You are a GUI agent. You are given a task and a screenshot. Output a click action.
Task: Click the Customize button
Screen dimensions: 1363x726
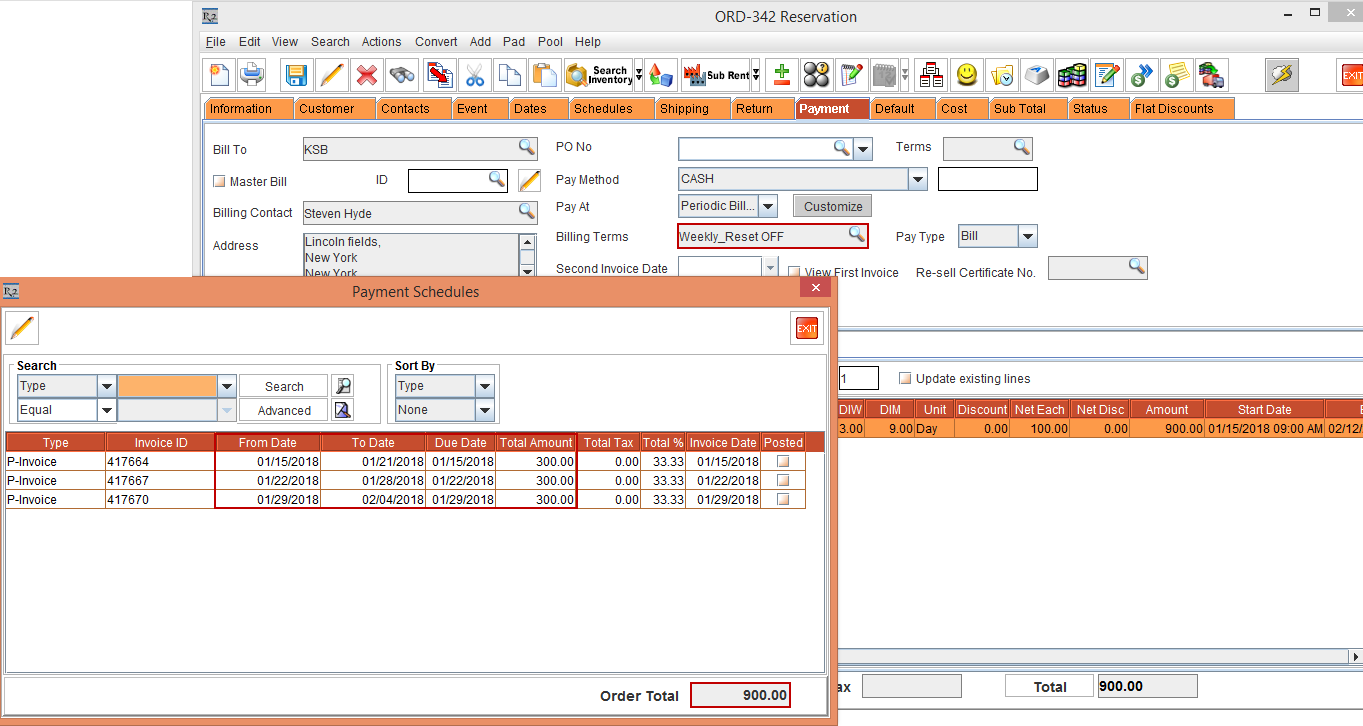(x=833, y=206)
